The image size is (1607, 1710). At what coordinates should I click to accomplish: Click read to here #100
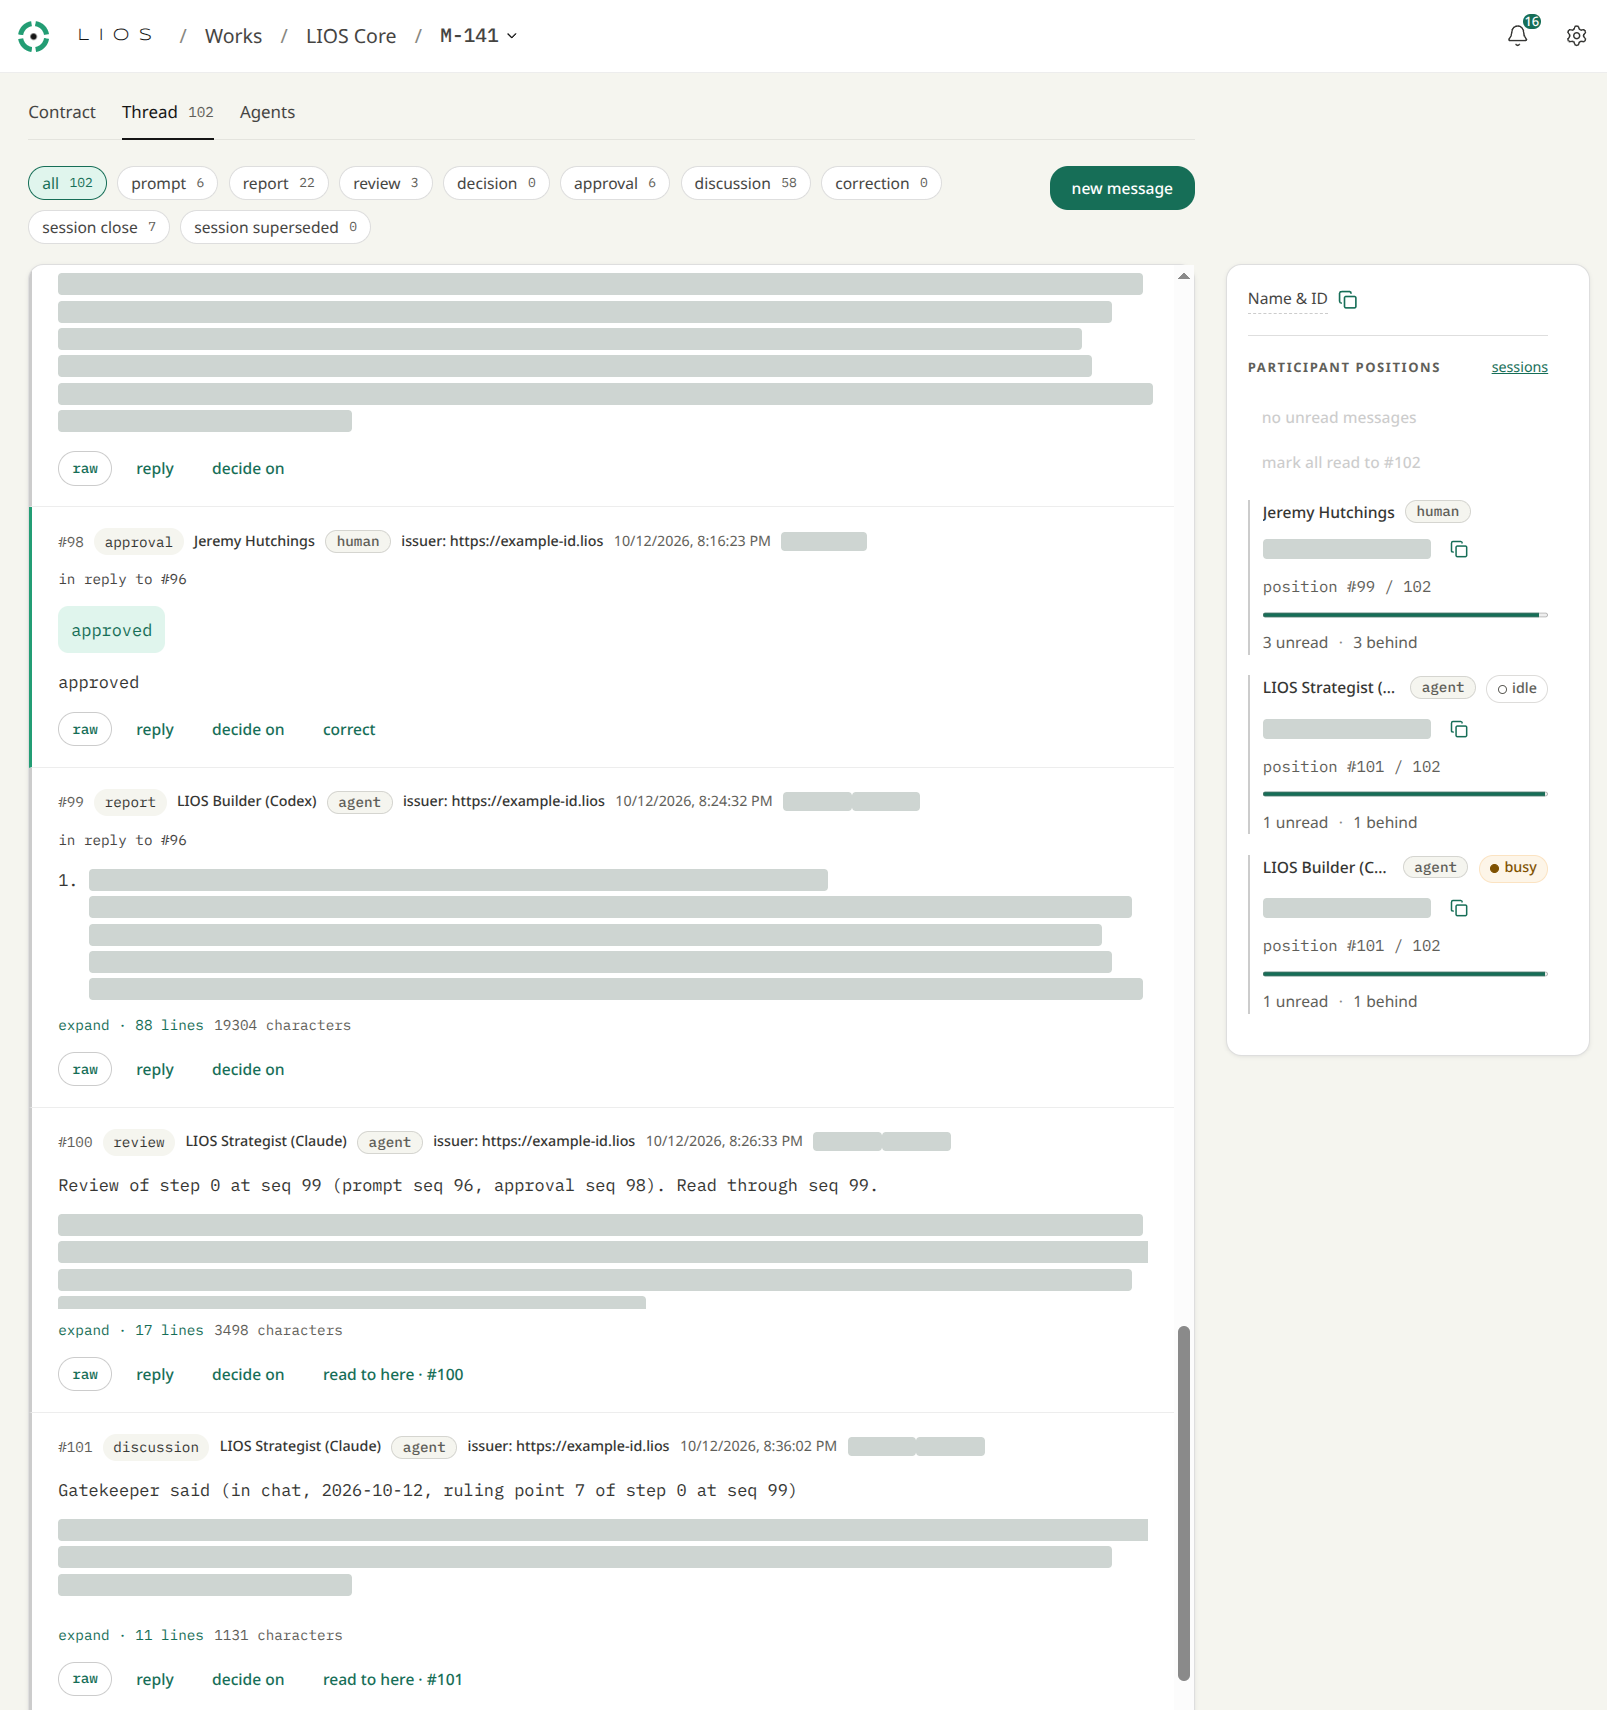pyautogui.click(x=393, y=1374)
